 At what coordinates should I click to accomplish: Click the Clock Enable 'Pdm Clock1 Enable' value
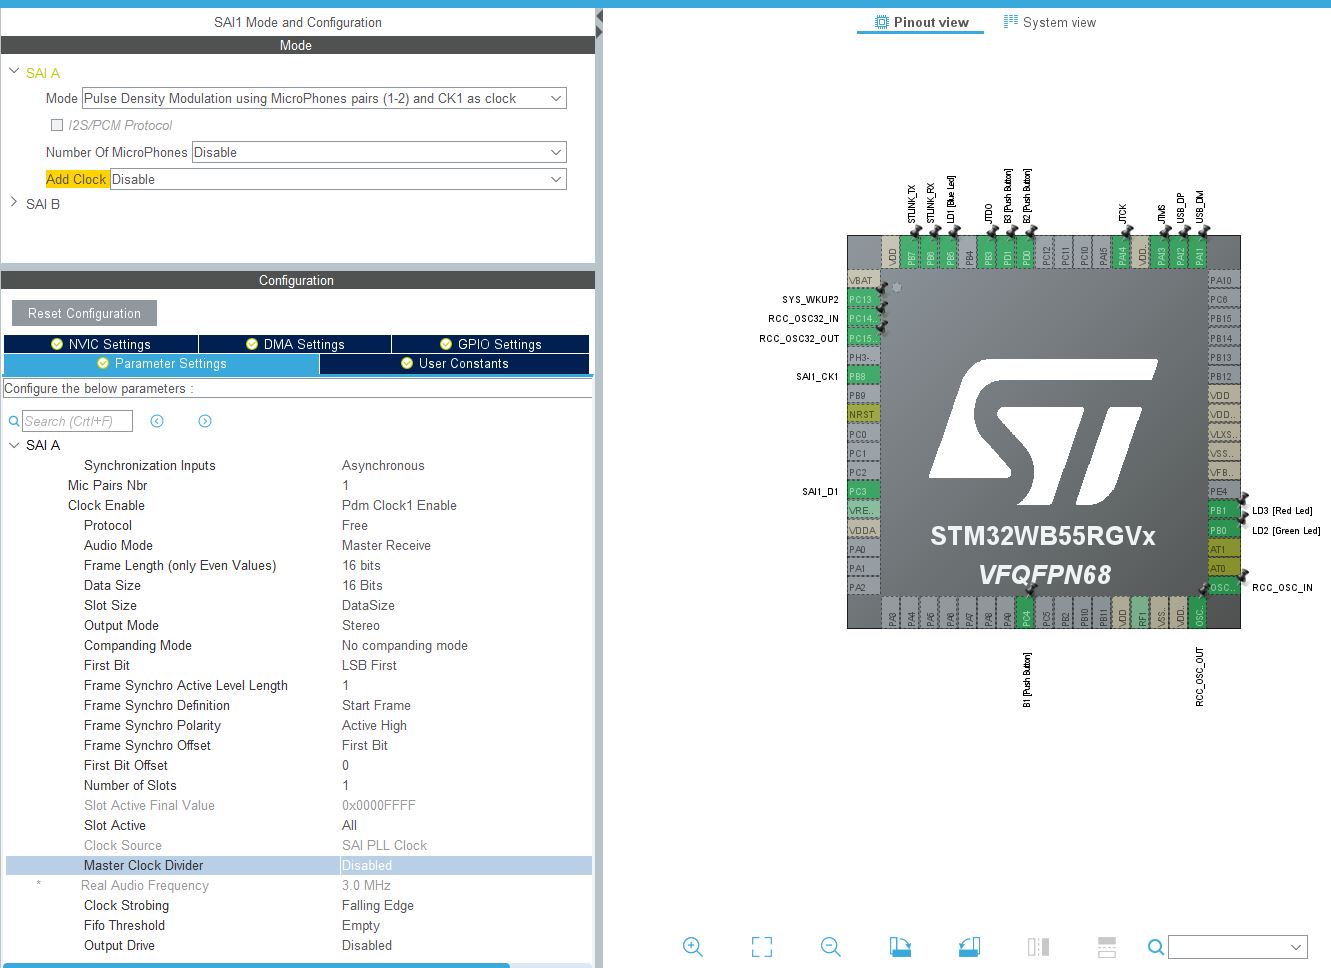pos(399,505)
